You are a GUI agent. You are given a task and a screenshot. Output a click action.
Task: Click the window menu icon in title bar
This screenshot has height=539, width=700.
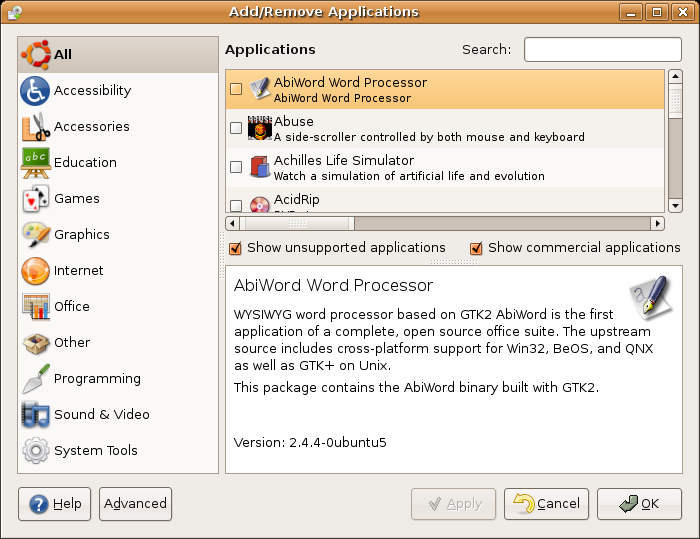[x=15, y=12]
